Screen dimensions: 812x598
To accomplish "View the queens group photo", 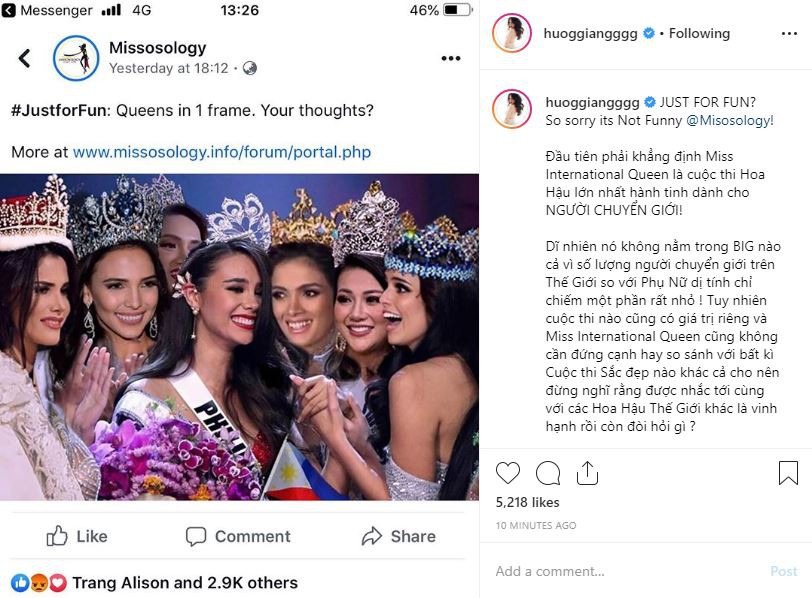I will point(240,337).
